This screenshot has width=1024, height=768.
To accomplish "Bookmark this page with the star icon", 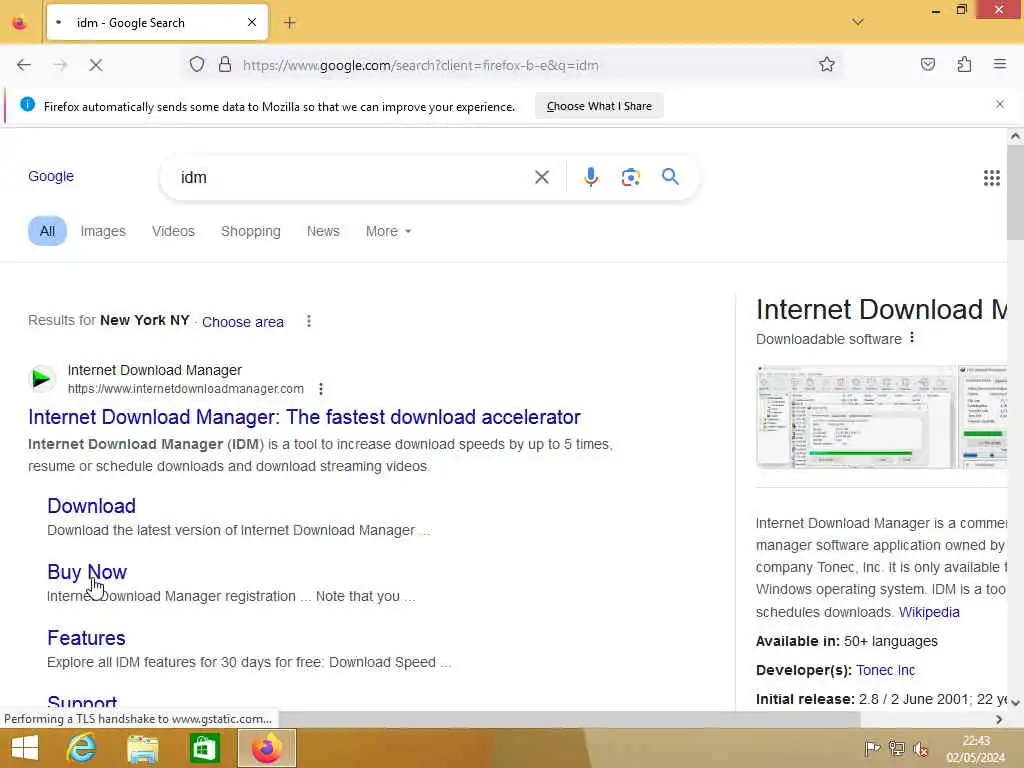I will point(827,65).
